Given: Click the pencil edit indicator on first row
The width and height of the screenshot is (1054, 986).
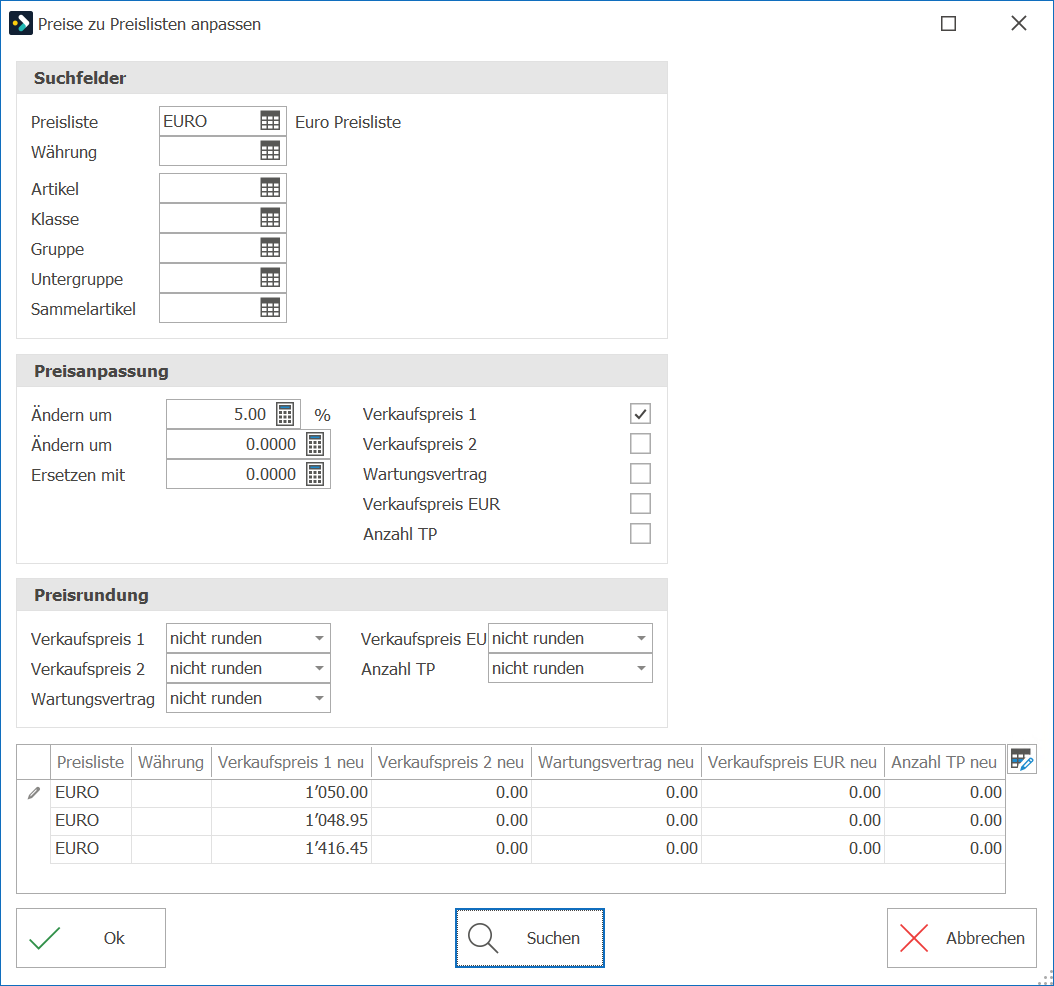Looking at the screenshot, I should coord(34,793).
